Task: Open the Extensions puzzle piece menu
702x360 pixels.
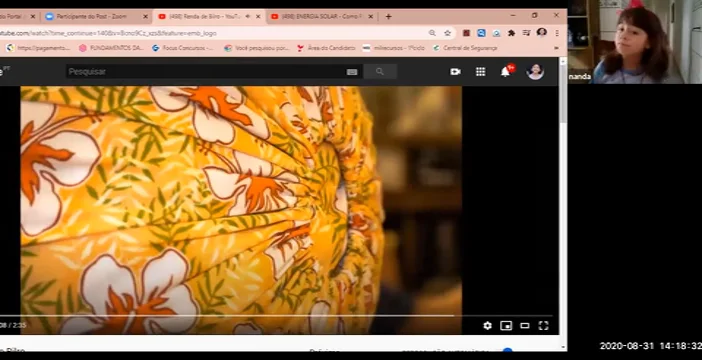Action: (511, 33)
